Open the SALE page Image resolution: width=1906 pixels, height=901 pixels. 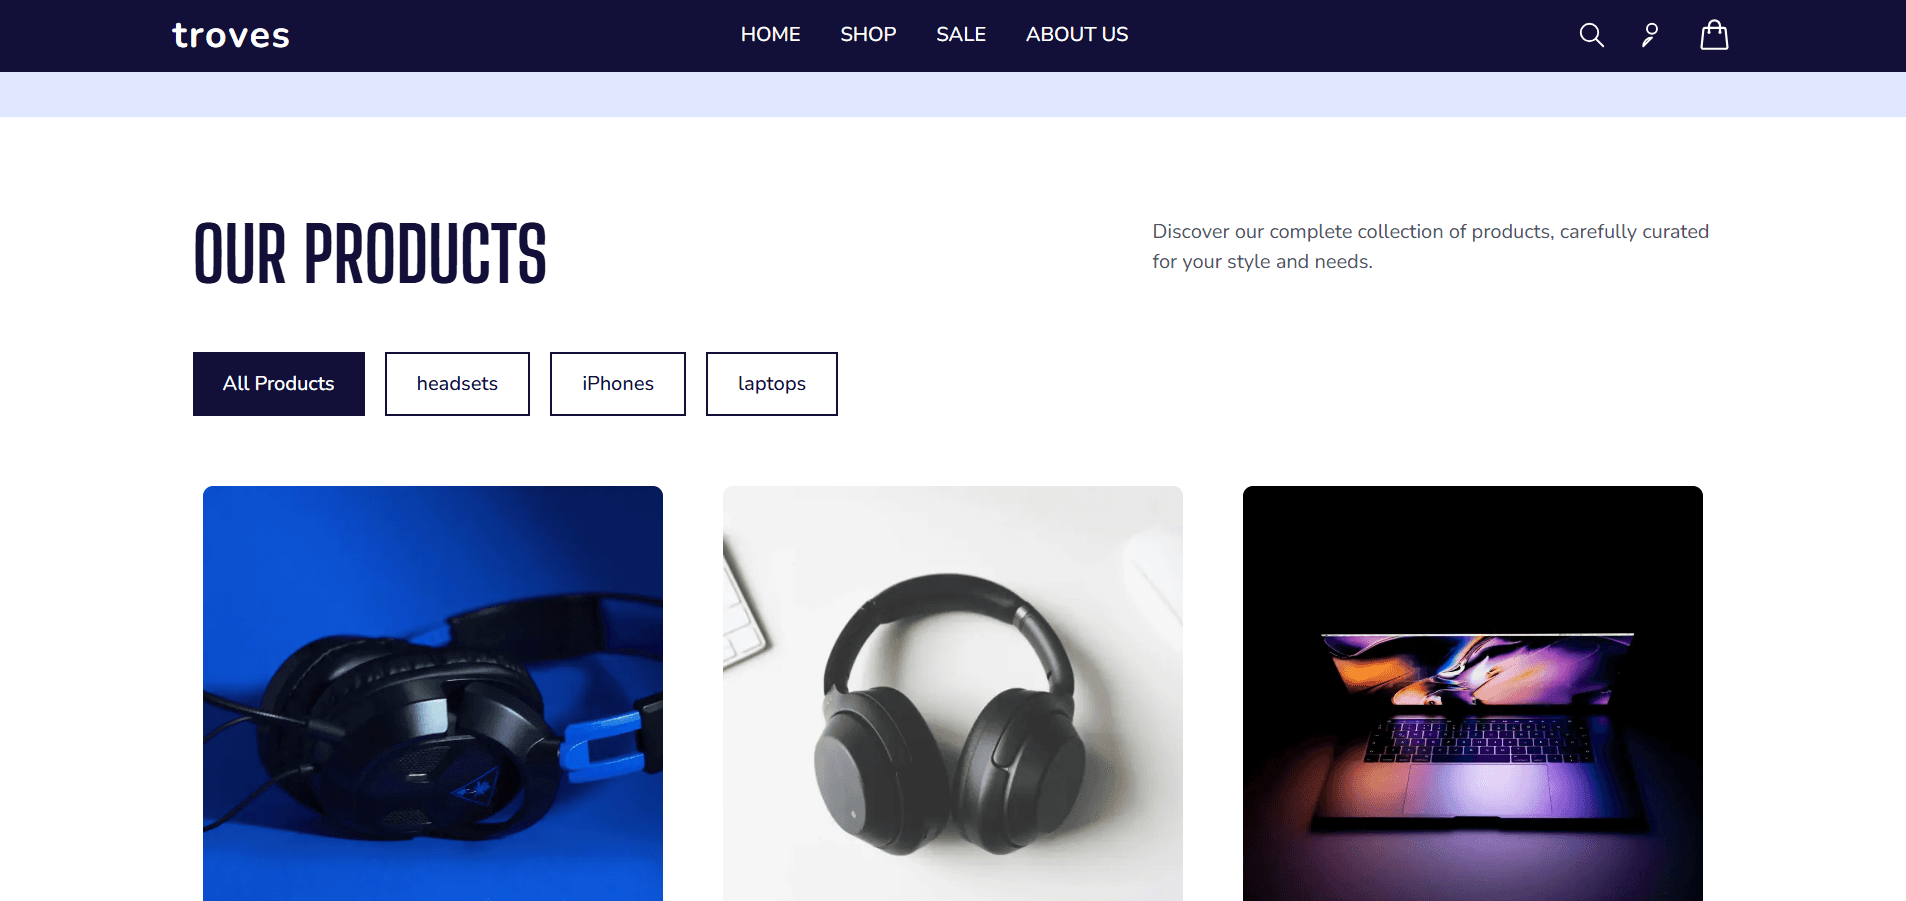click(x=961, y=35)
